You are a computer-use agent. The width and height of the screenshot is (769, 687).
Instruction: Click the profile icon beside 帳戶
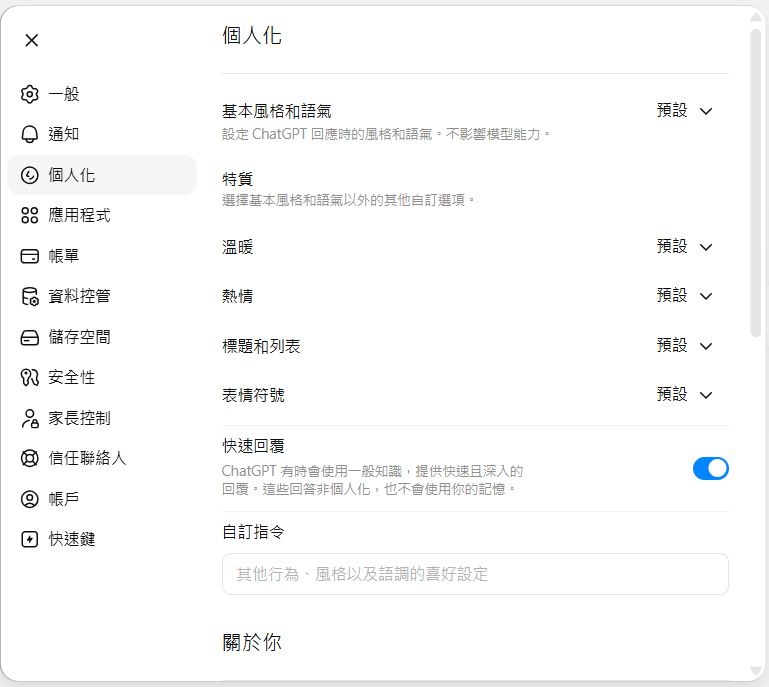coord(29,499)
